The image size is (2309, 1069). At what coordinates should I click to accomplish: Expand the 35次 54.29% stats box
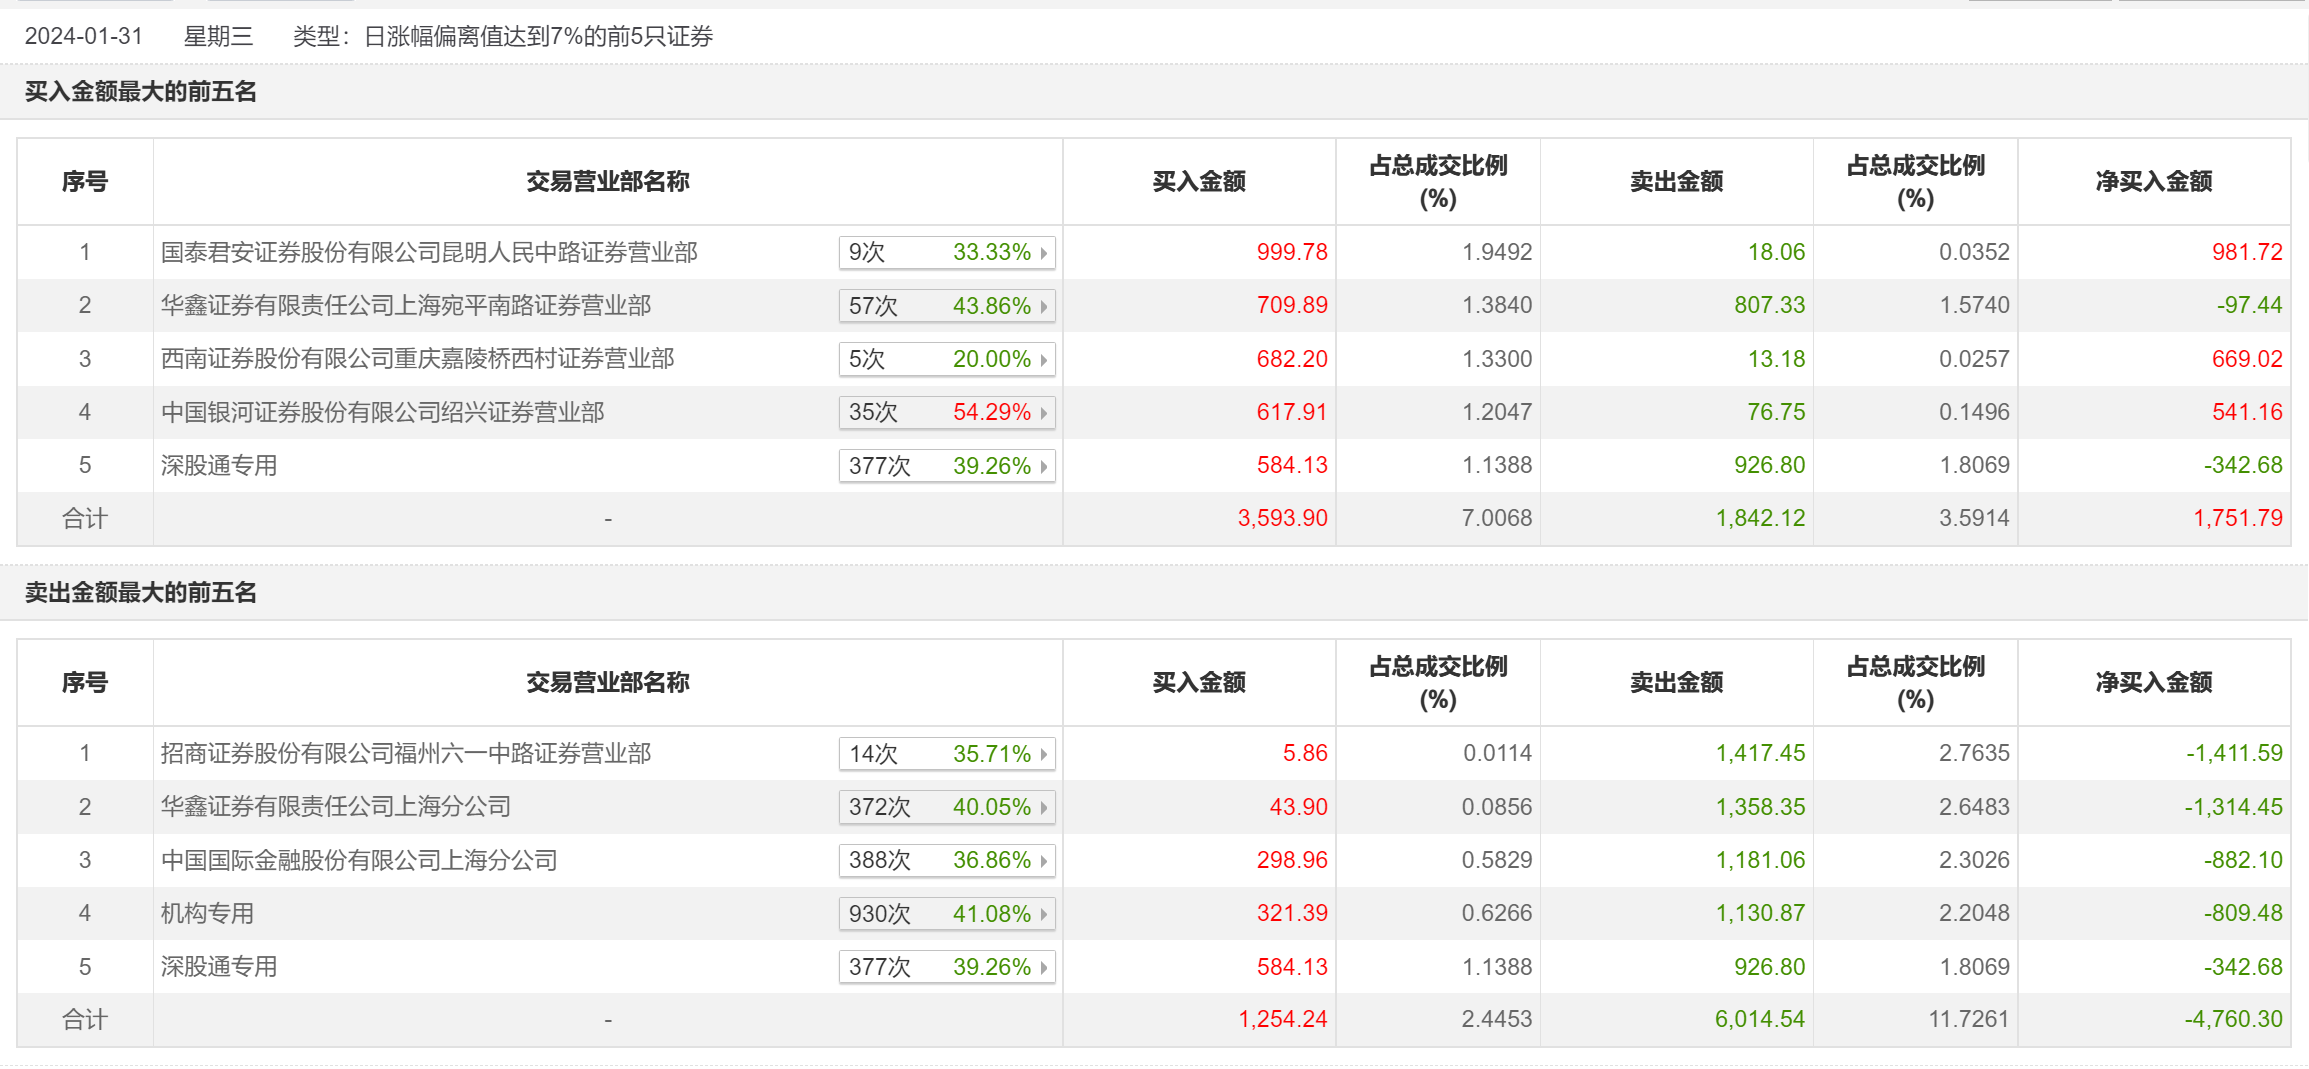pyautogui.click(x=946, y=413)
